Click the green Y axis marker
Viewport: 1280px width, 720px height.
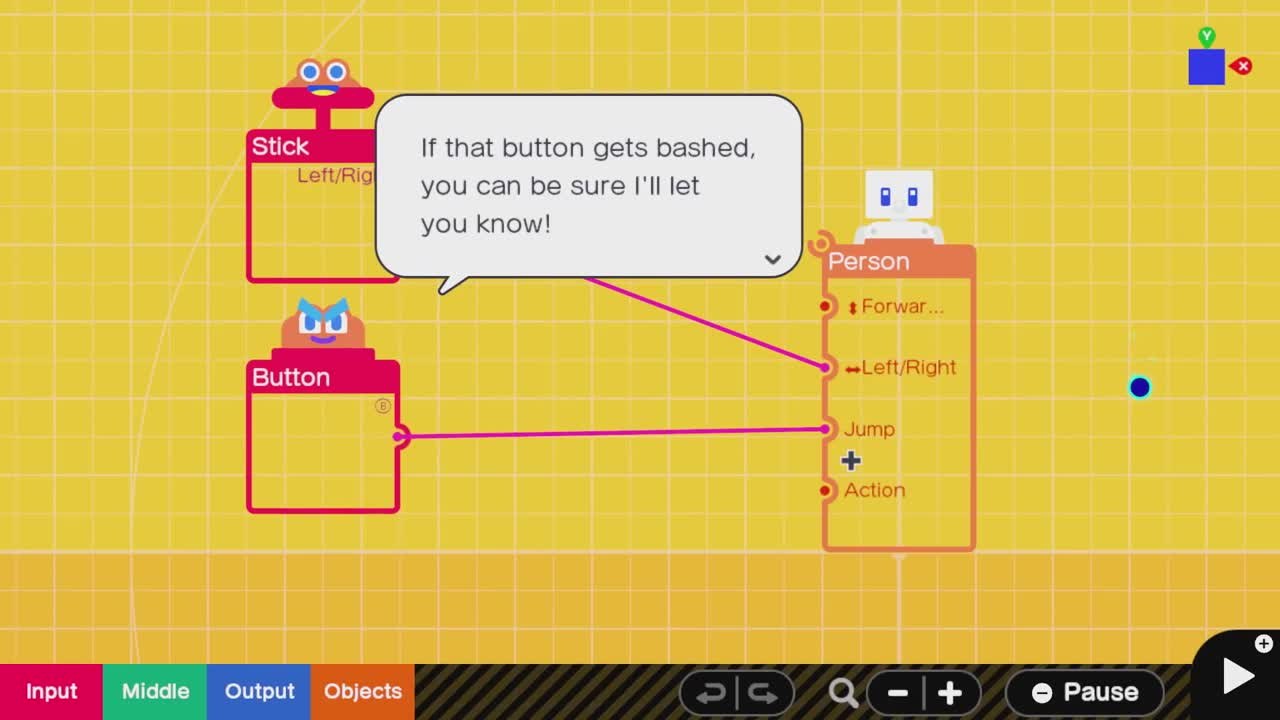click(x=1207, y=37)
